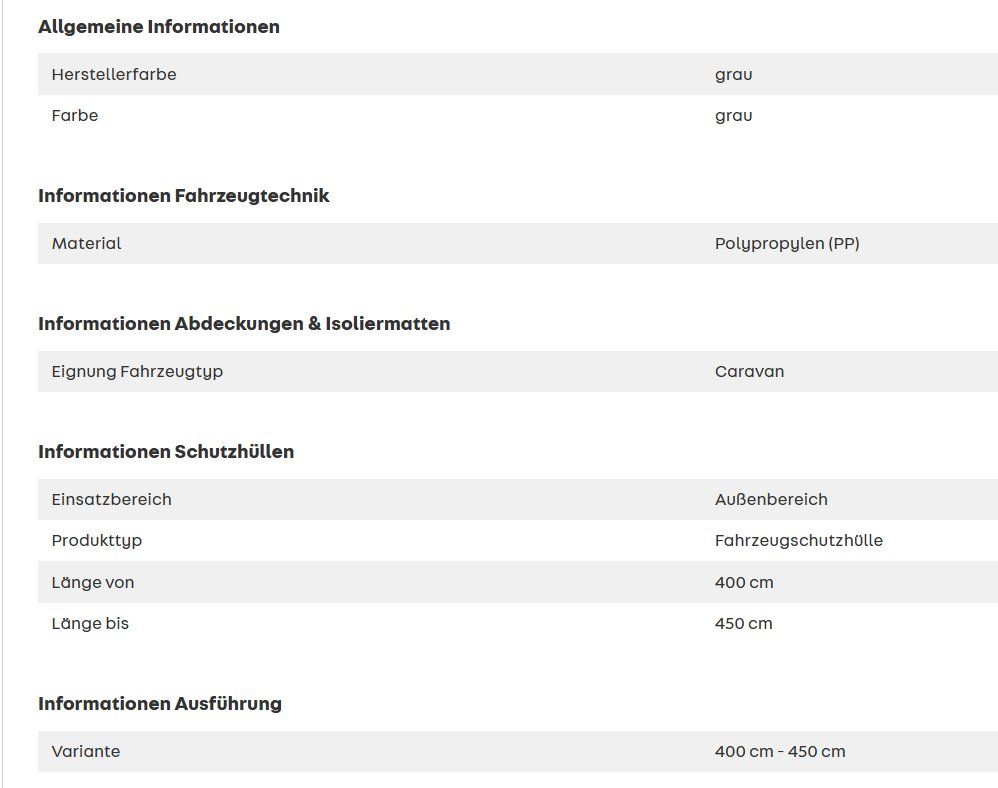
Task: Click the grau value beside Herstellerfarbe
Action: coord(733,75)
